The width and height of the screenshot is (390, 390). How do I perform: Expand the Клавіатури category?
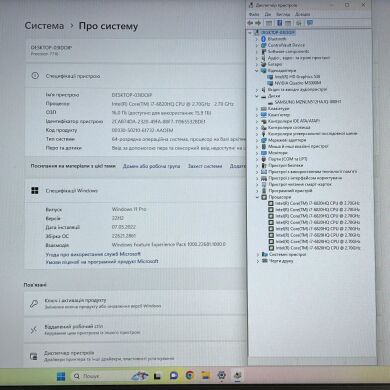(257, 109)
